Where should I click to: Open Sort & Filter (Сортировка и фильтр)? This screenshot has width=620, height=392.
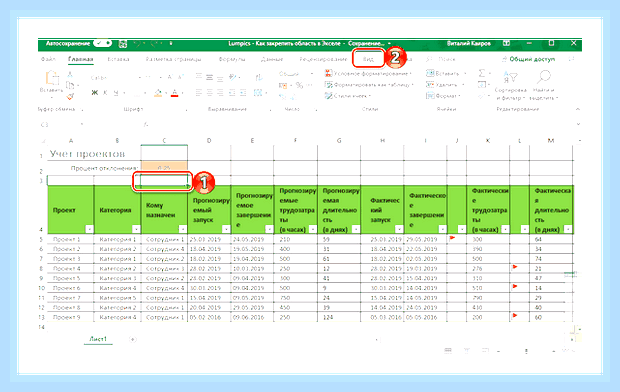[x=510, y=86]
